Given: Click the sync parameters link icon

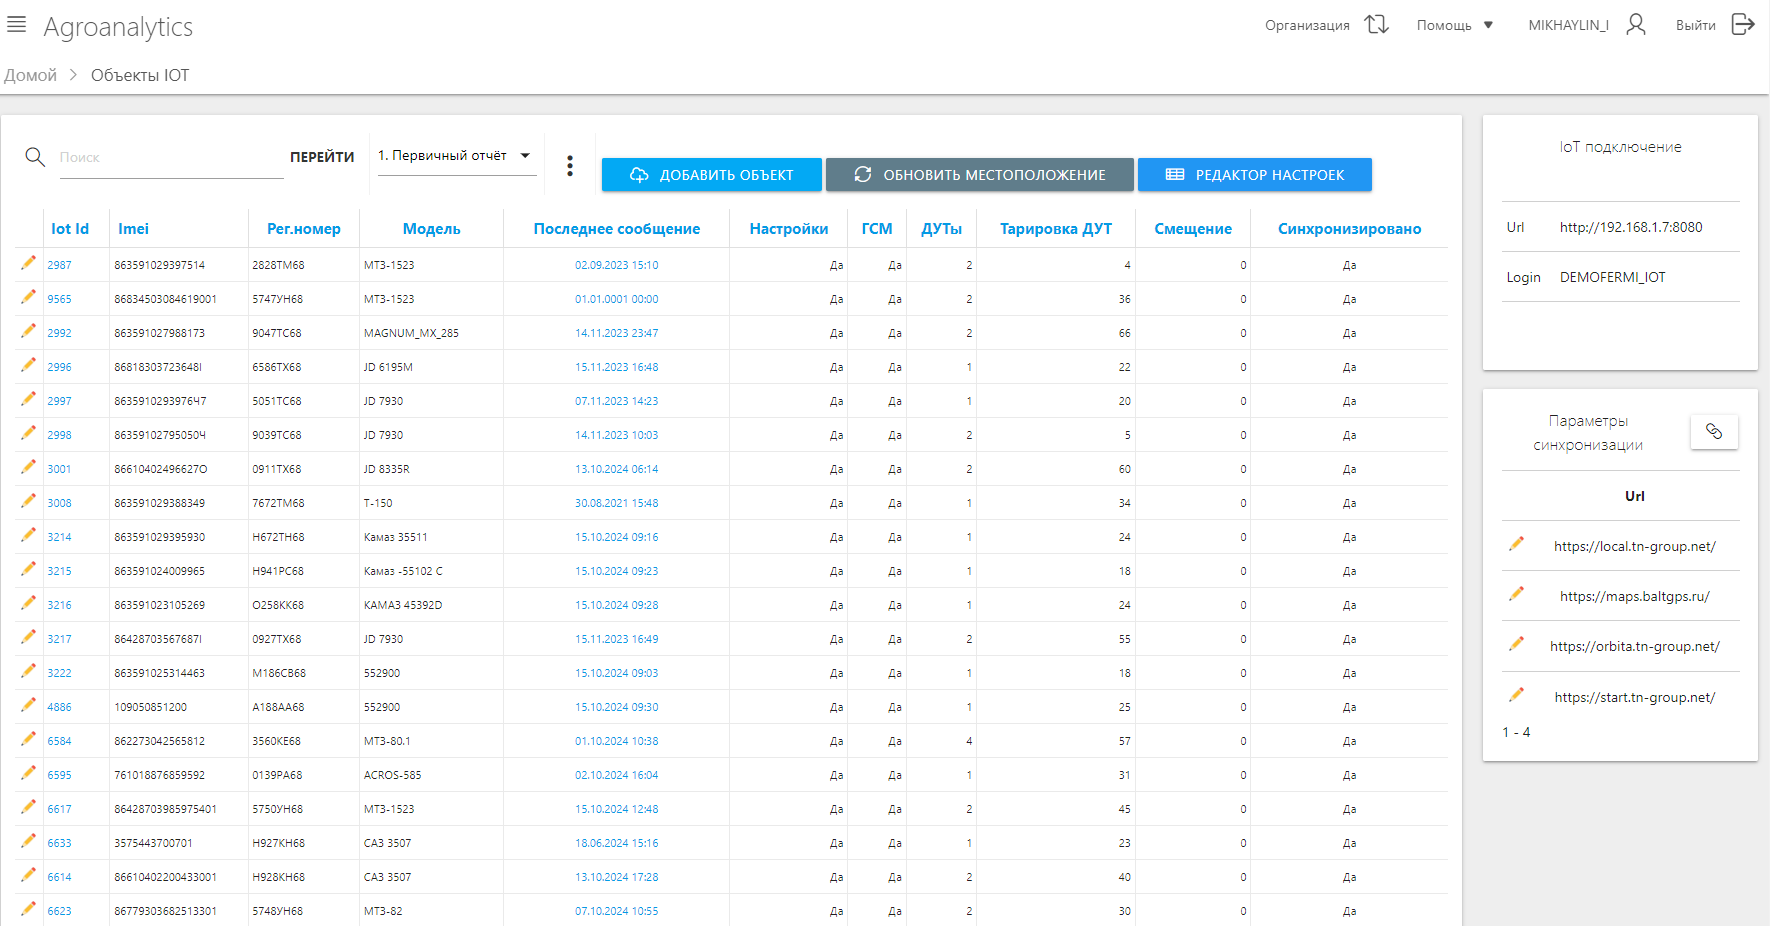Looking at the screenshot, I should (x=1713, y=431).
